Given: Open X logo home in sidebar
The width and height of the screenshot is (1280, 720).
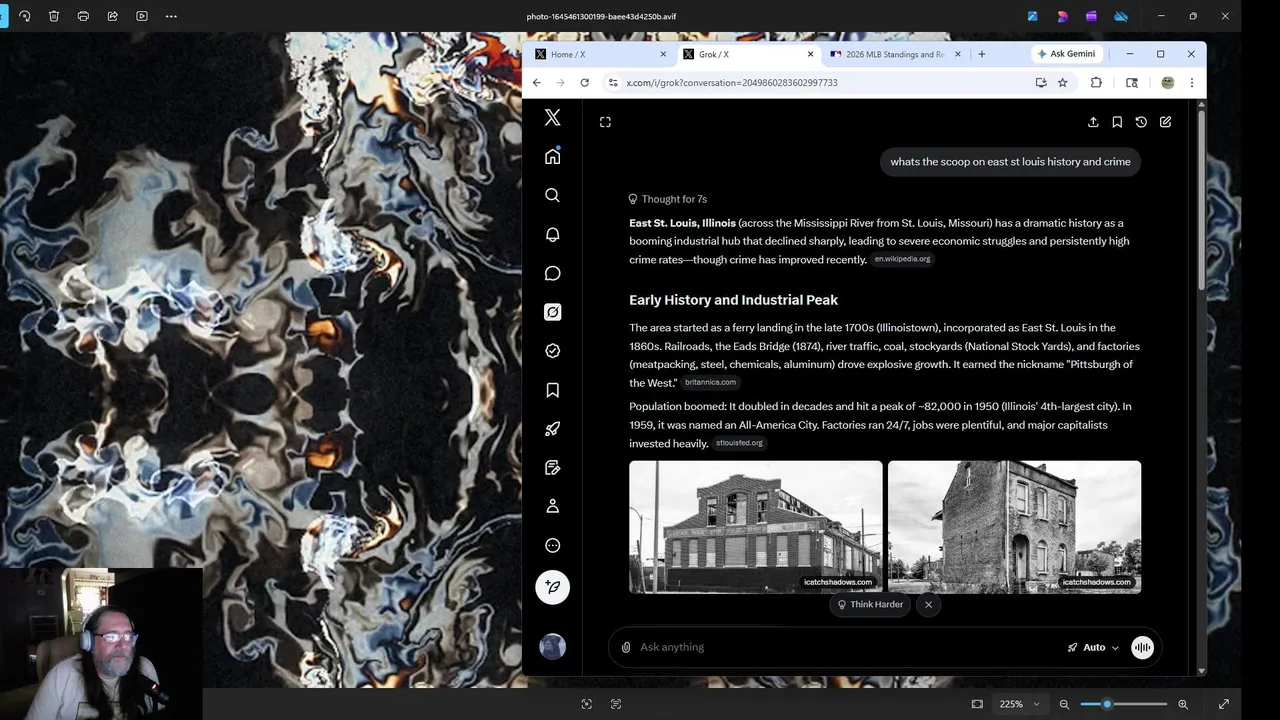Looking at the screenshot, I should 552,117.
